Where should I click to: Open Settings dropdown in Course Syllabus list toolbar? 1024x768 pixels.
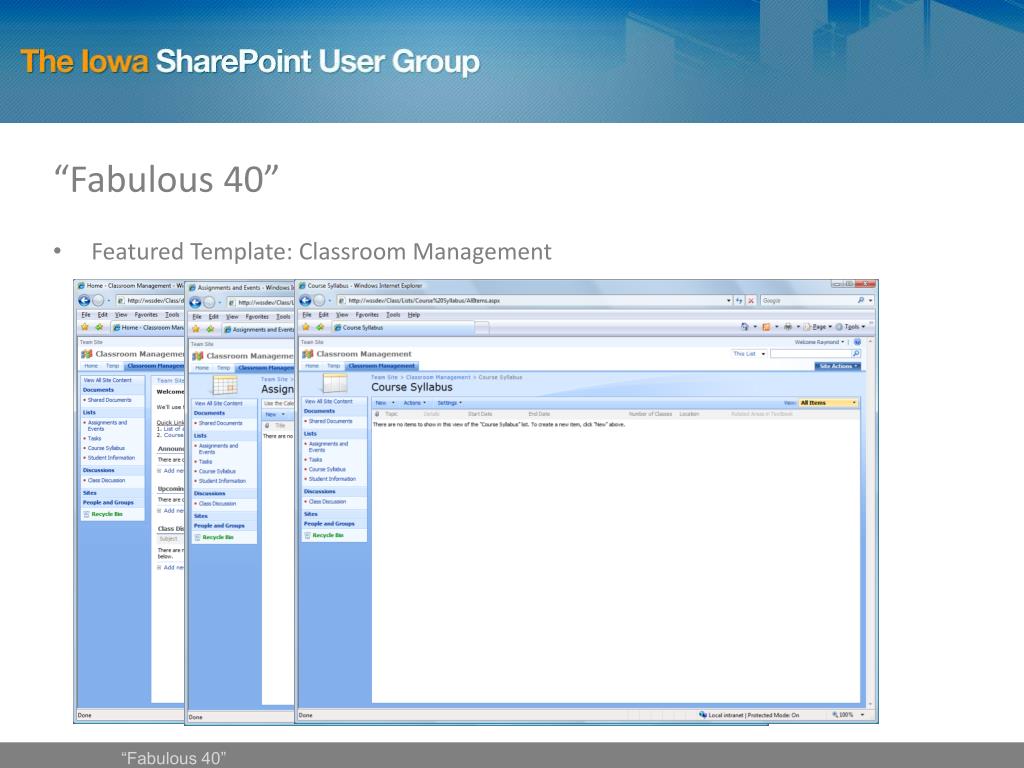[x=449, y=403]
